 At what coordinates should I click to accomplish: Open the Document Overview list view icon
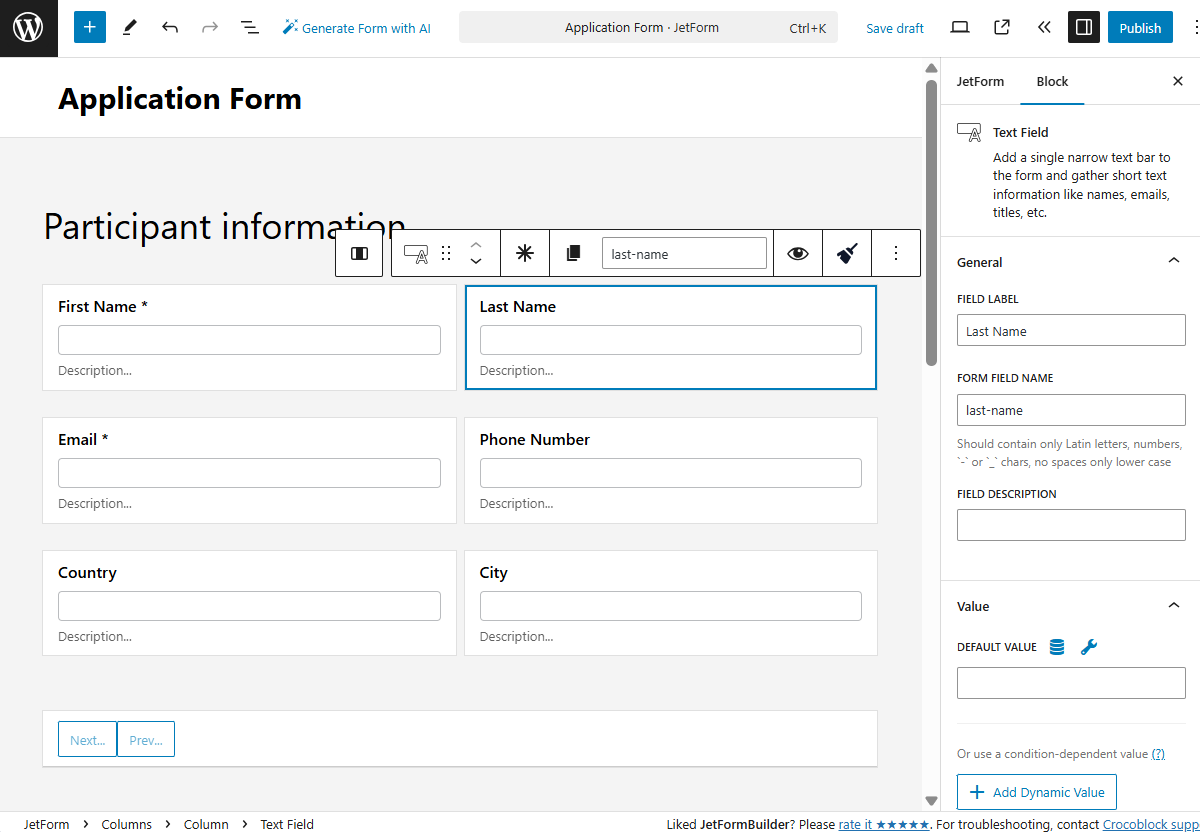click(x=249, y=27)
